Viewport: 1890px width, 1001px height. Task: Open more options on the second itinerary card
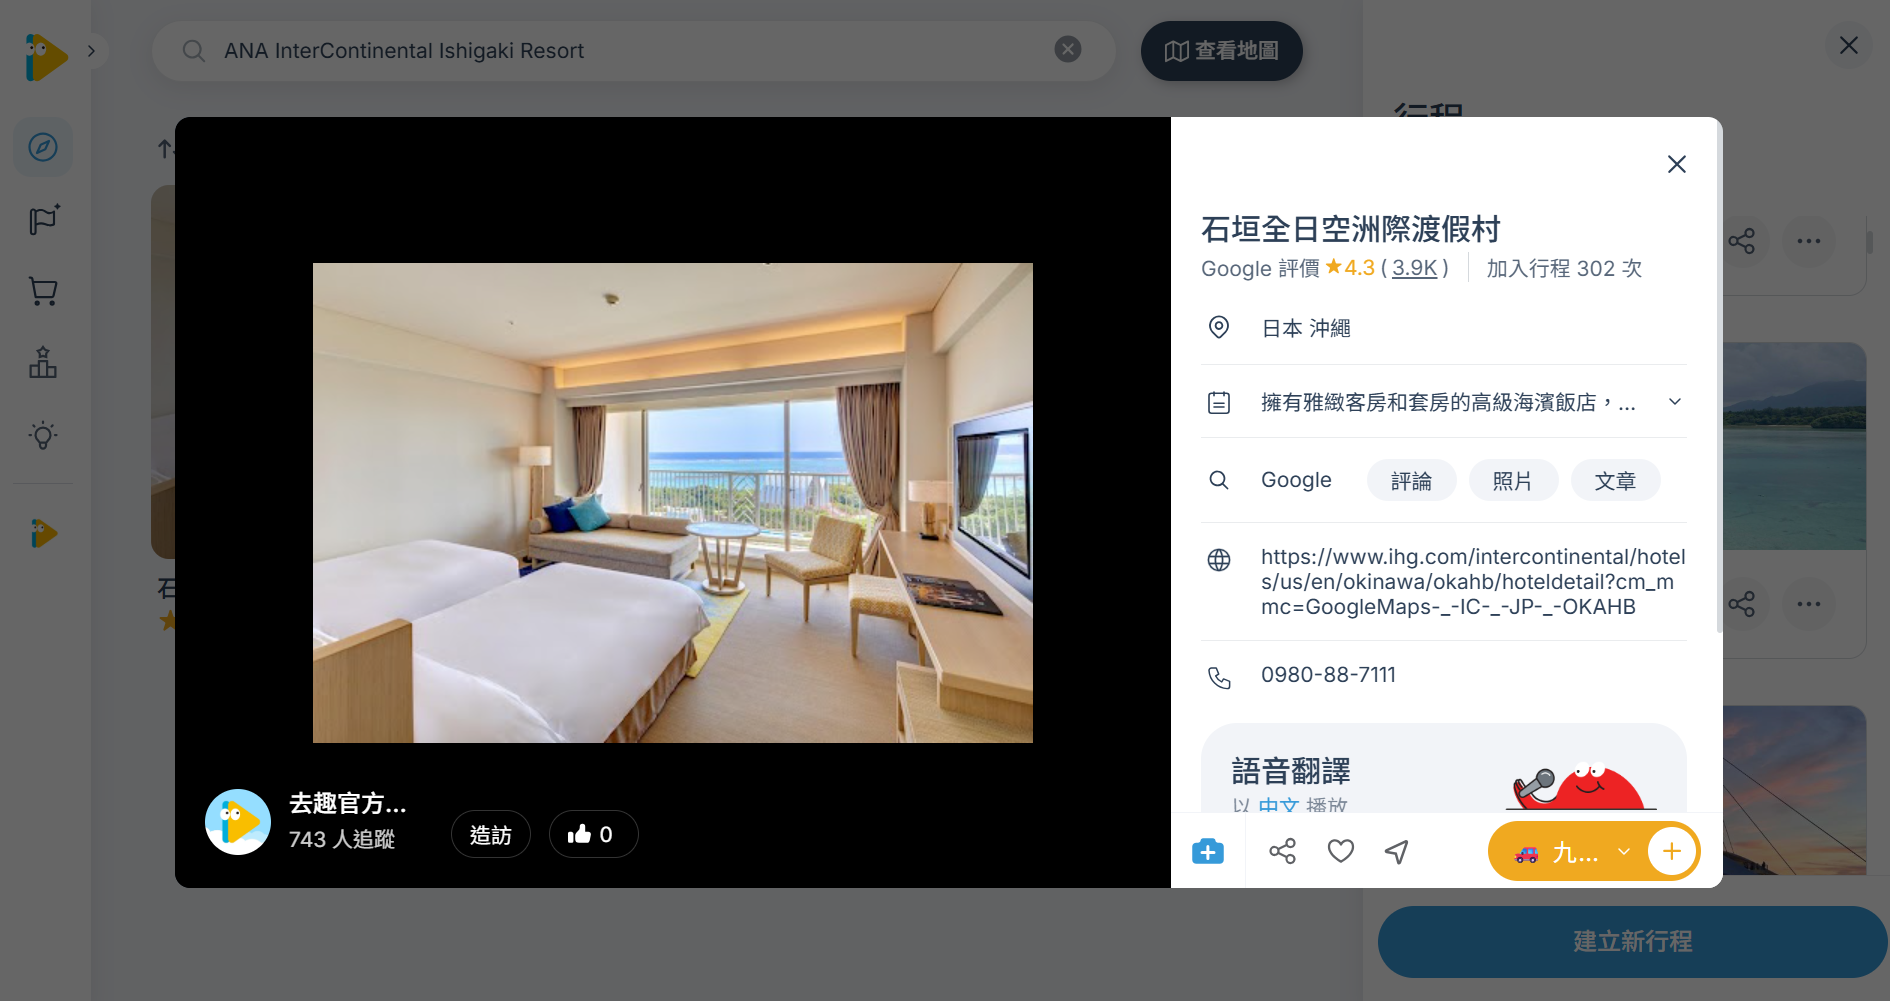(x=1808, y=604)
